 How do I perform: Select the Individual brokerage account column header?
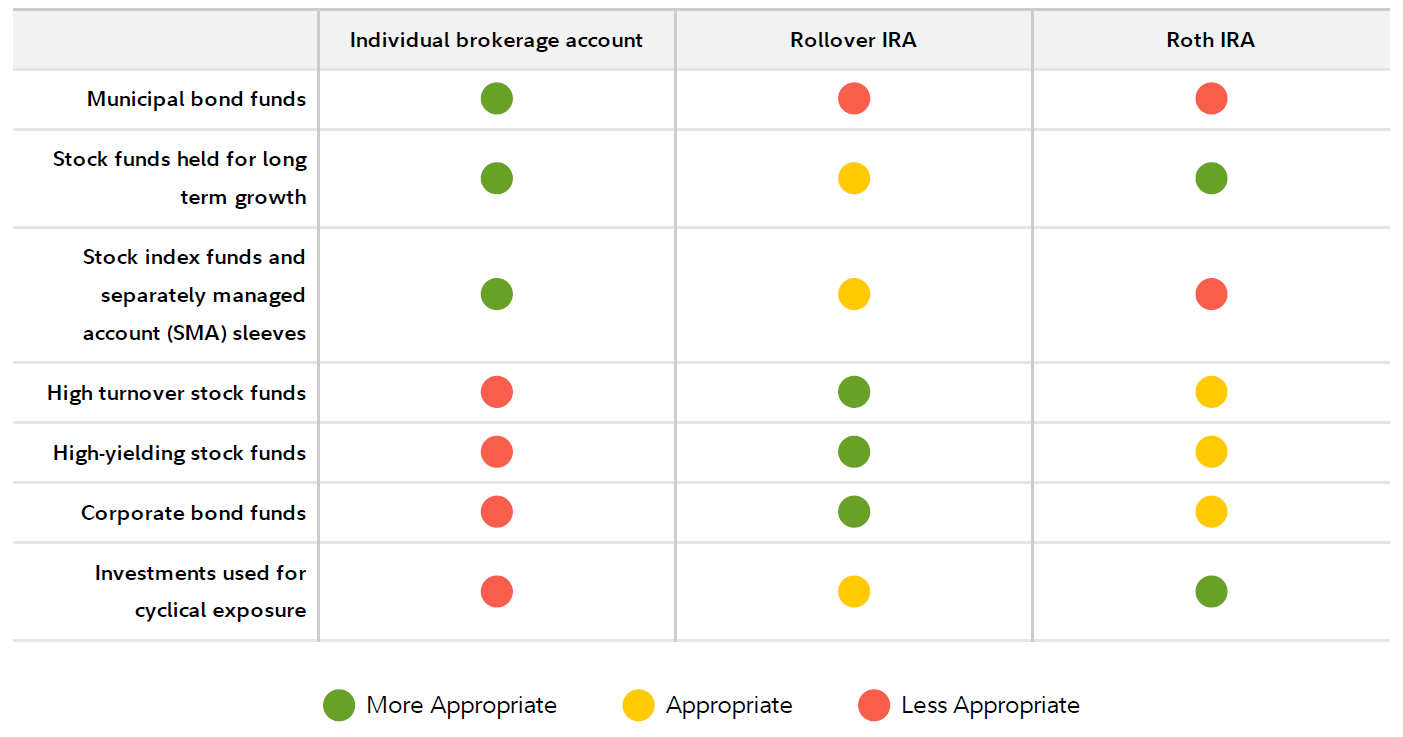(x=496, y=41)
